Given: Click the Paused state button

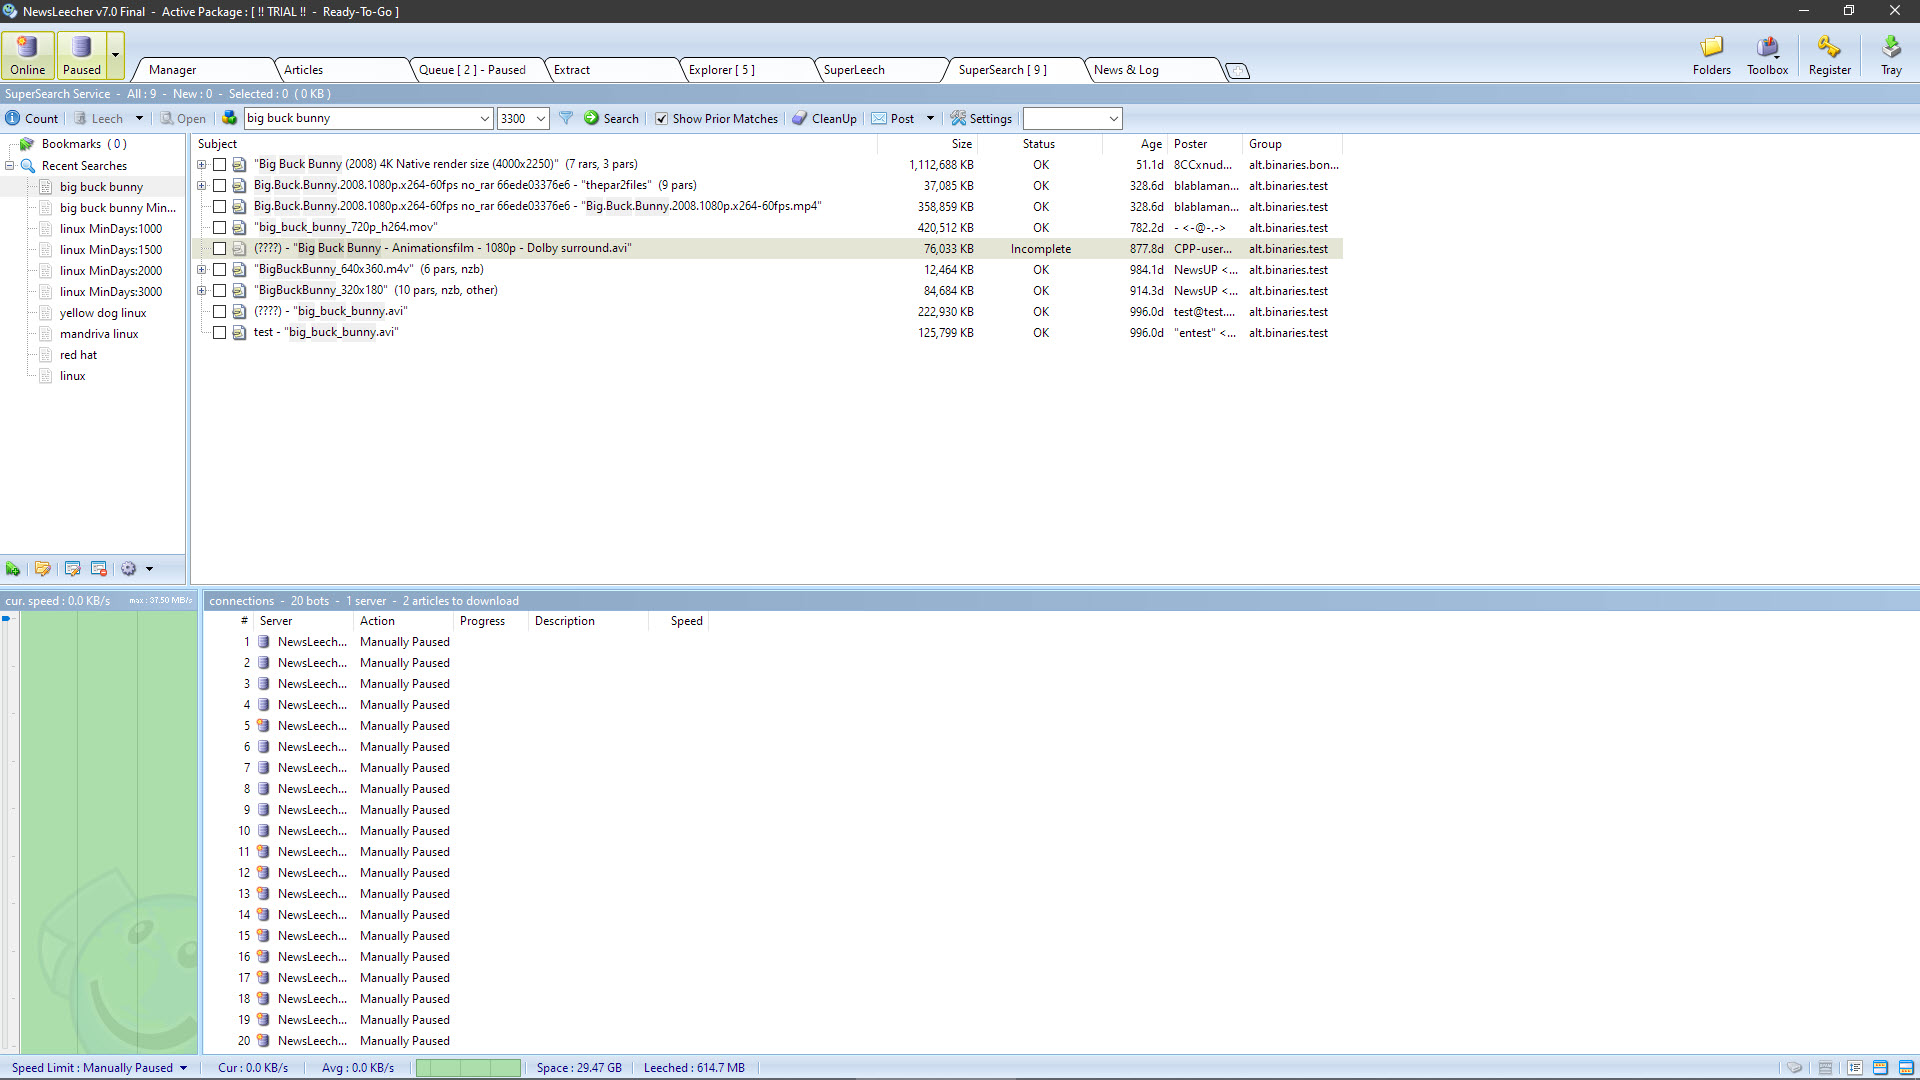Looking at the screenshot, I should (x=81, y=55).
